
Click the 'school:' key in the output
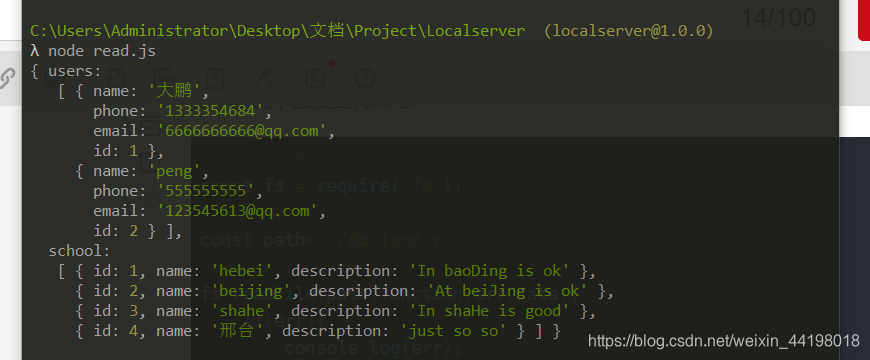(79, 251)
